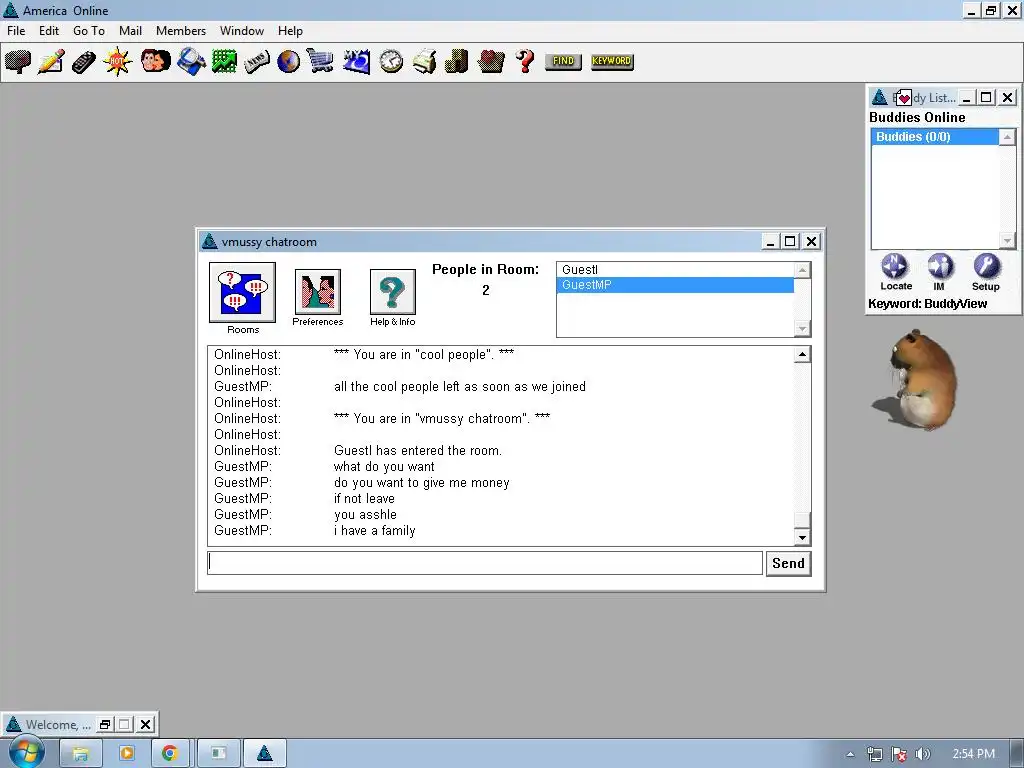Select GuestMP in People in Room list
1024x768 pixels.
[675, 285]
